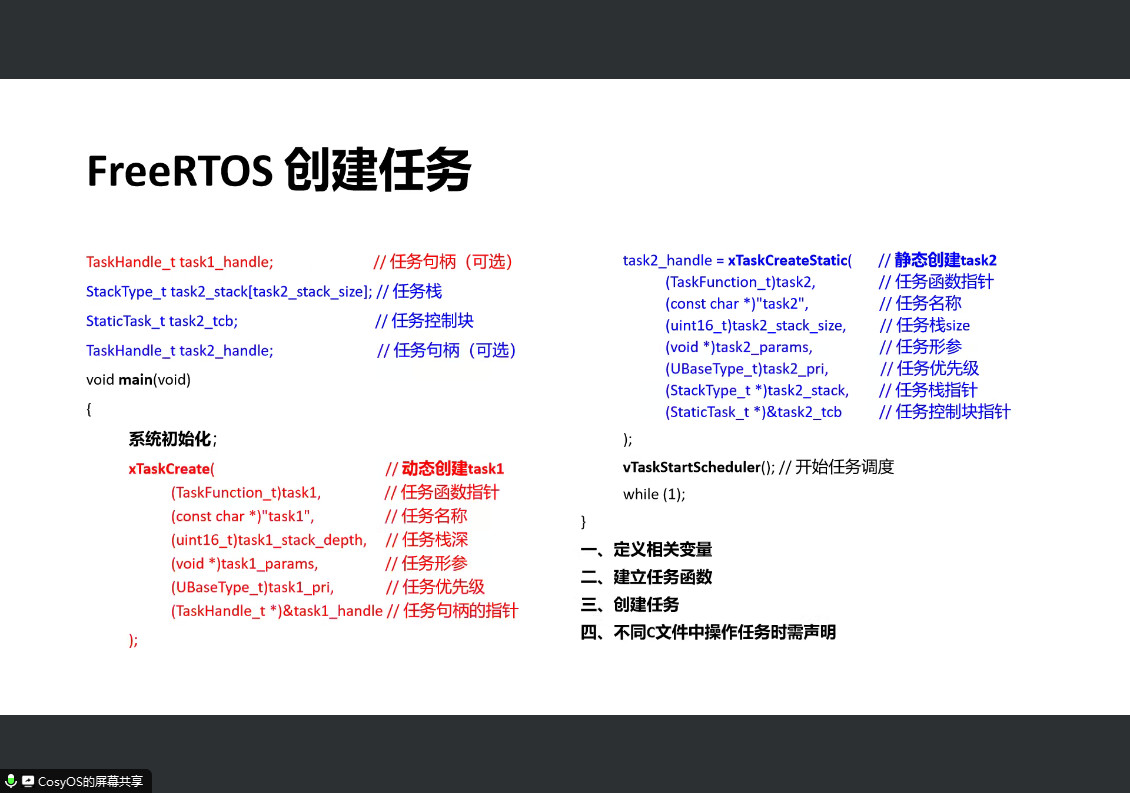
Task: Click comment '// 动态创建task1'
Action: click(x=445, y=469)
